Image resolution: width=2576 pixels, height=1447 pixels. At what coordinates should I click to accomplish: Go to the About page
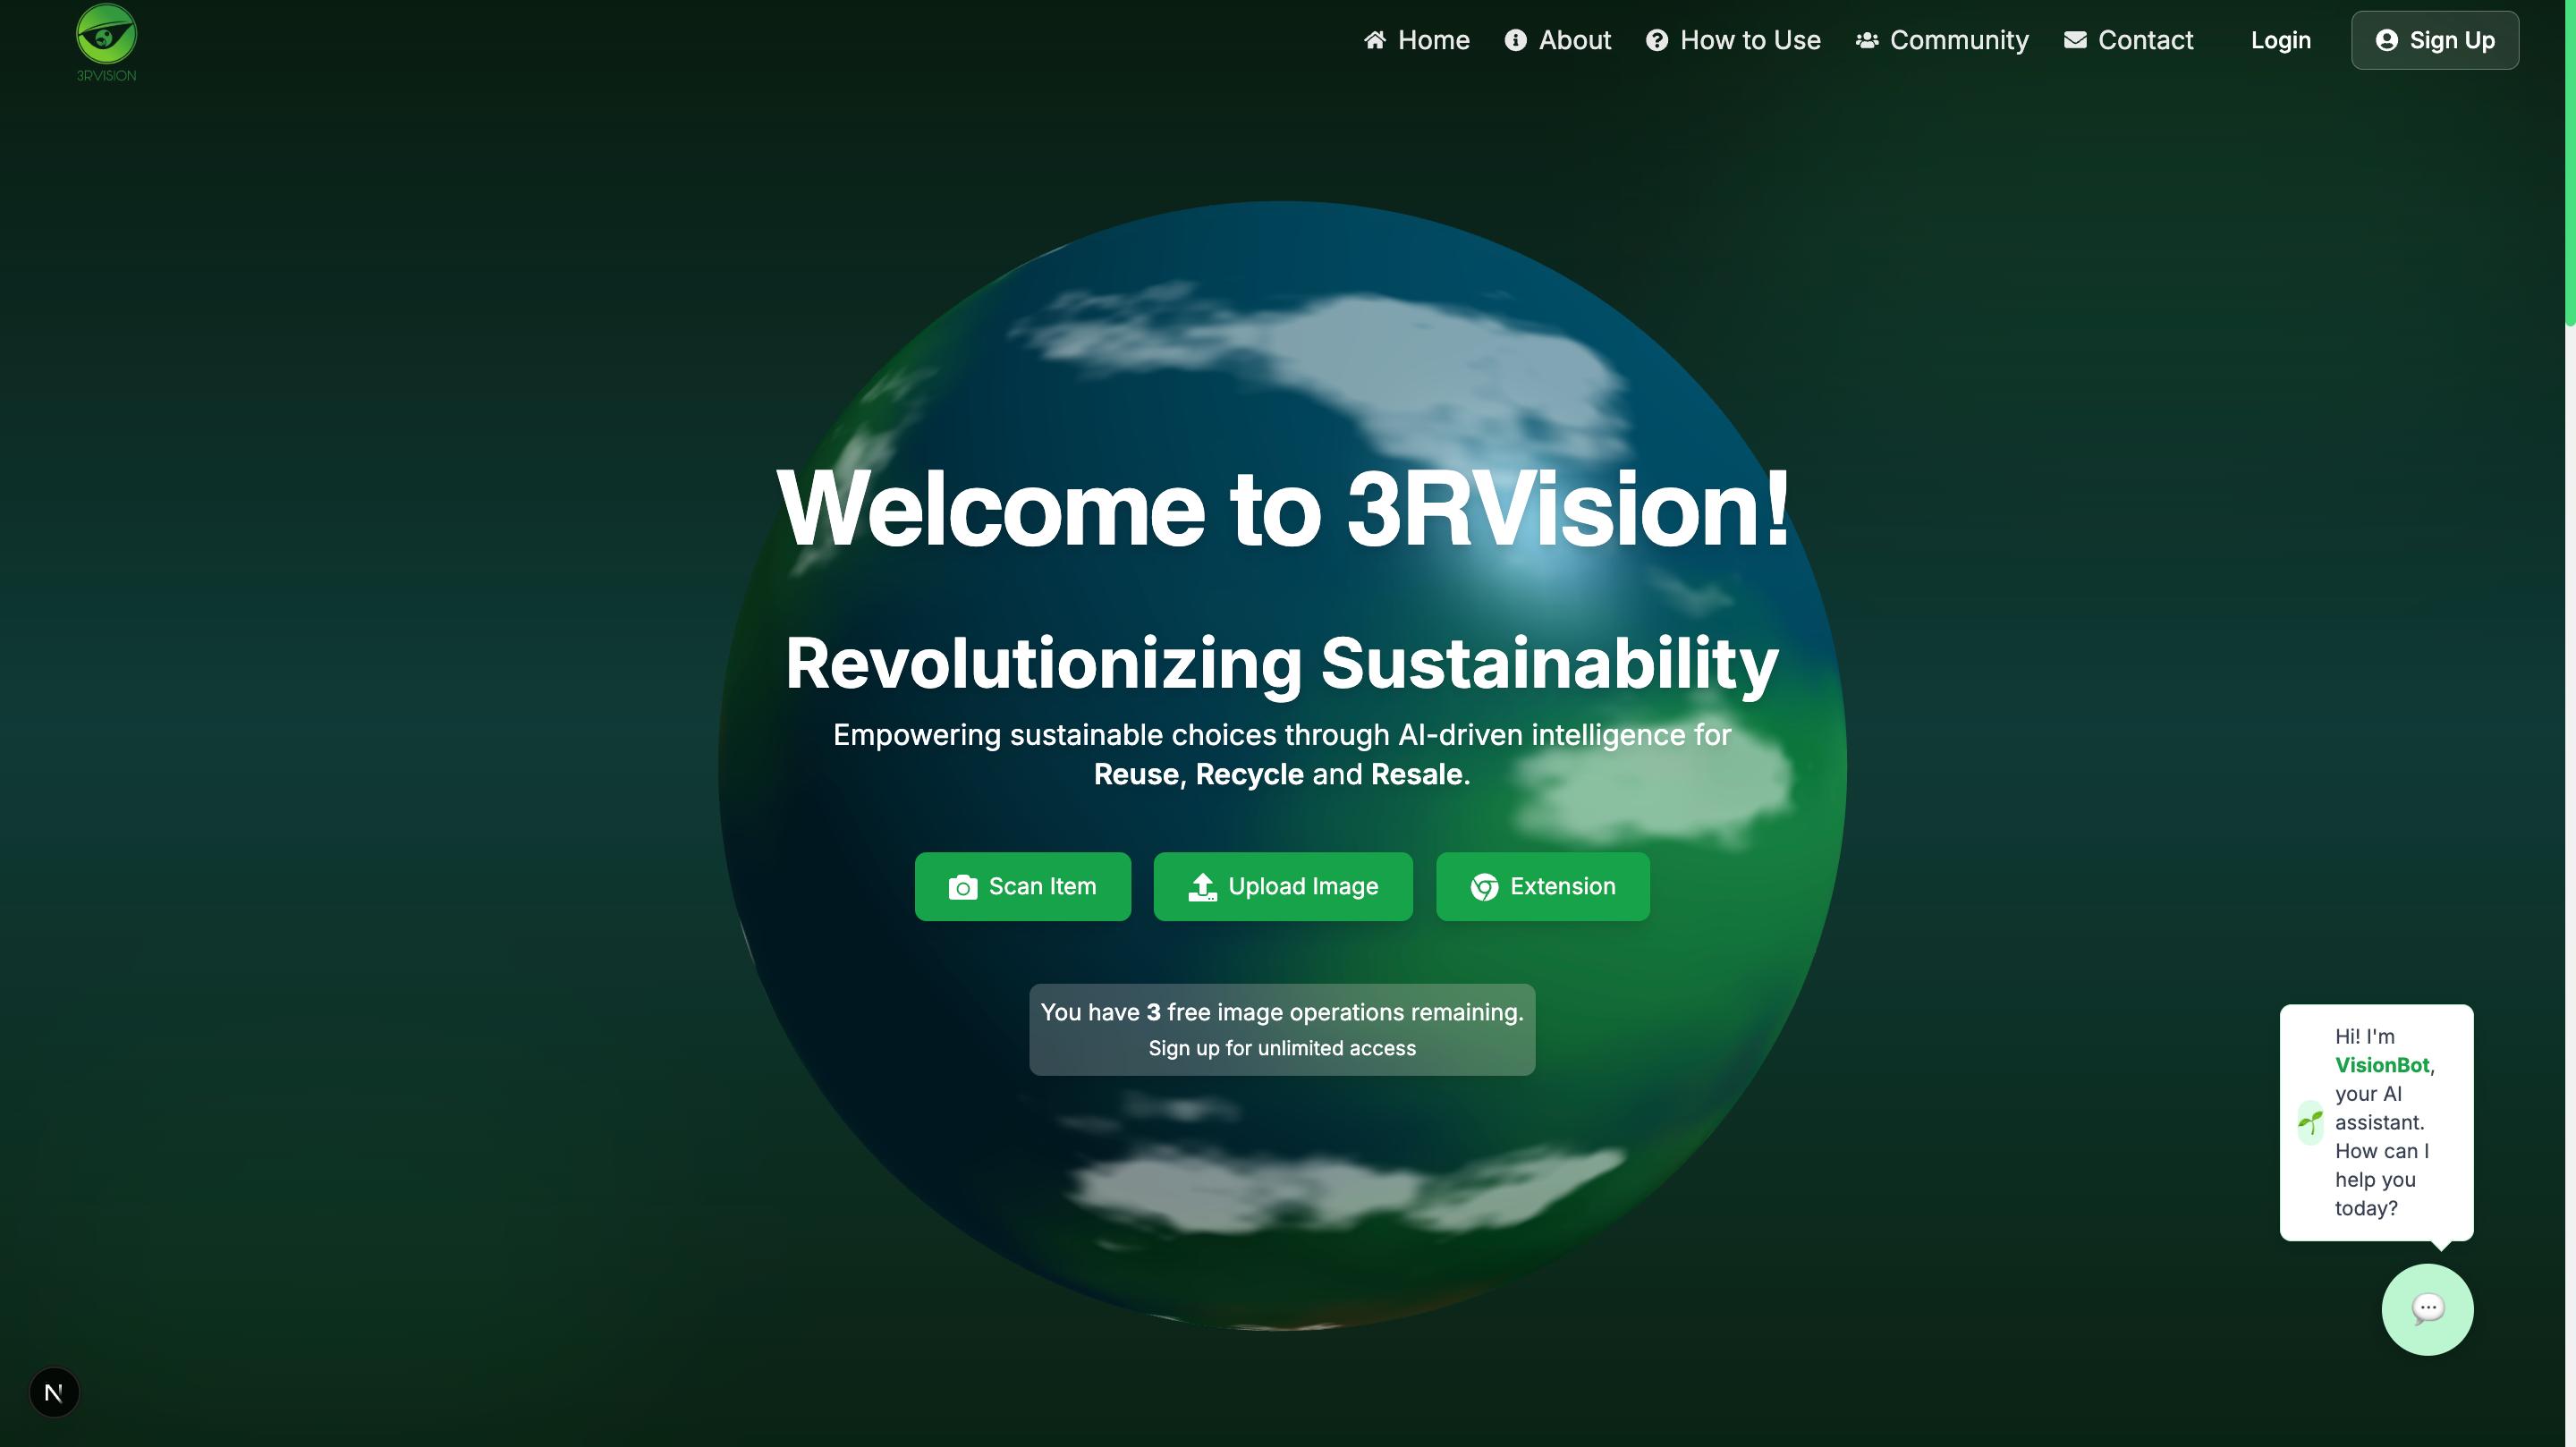(1574, 40)
